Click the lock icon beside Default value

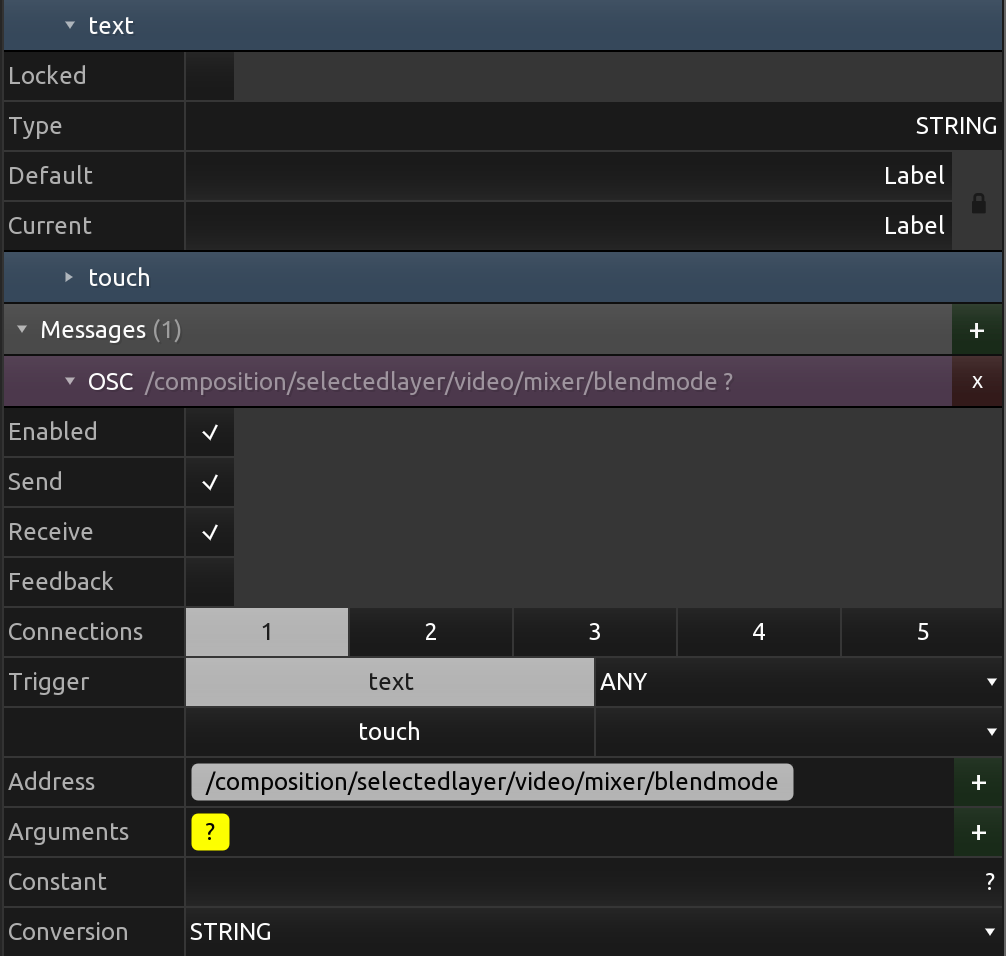978,202
